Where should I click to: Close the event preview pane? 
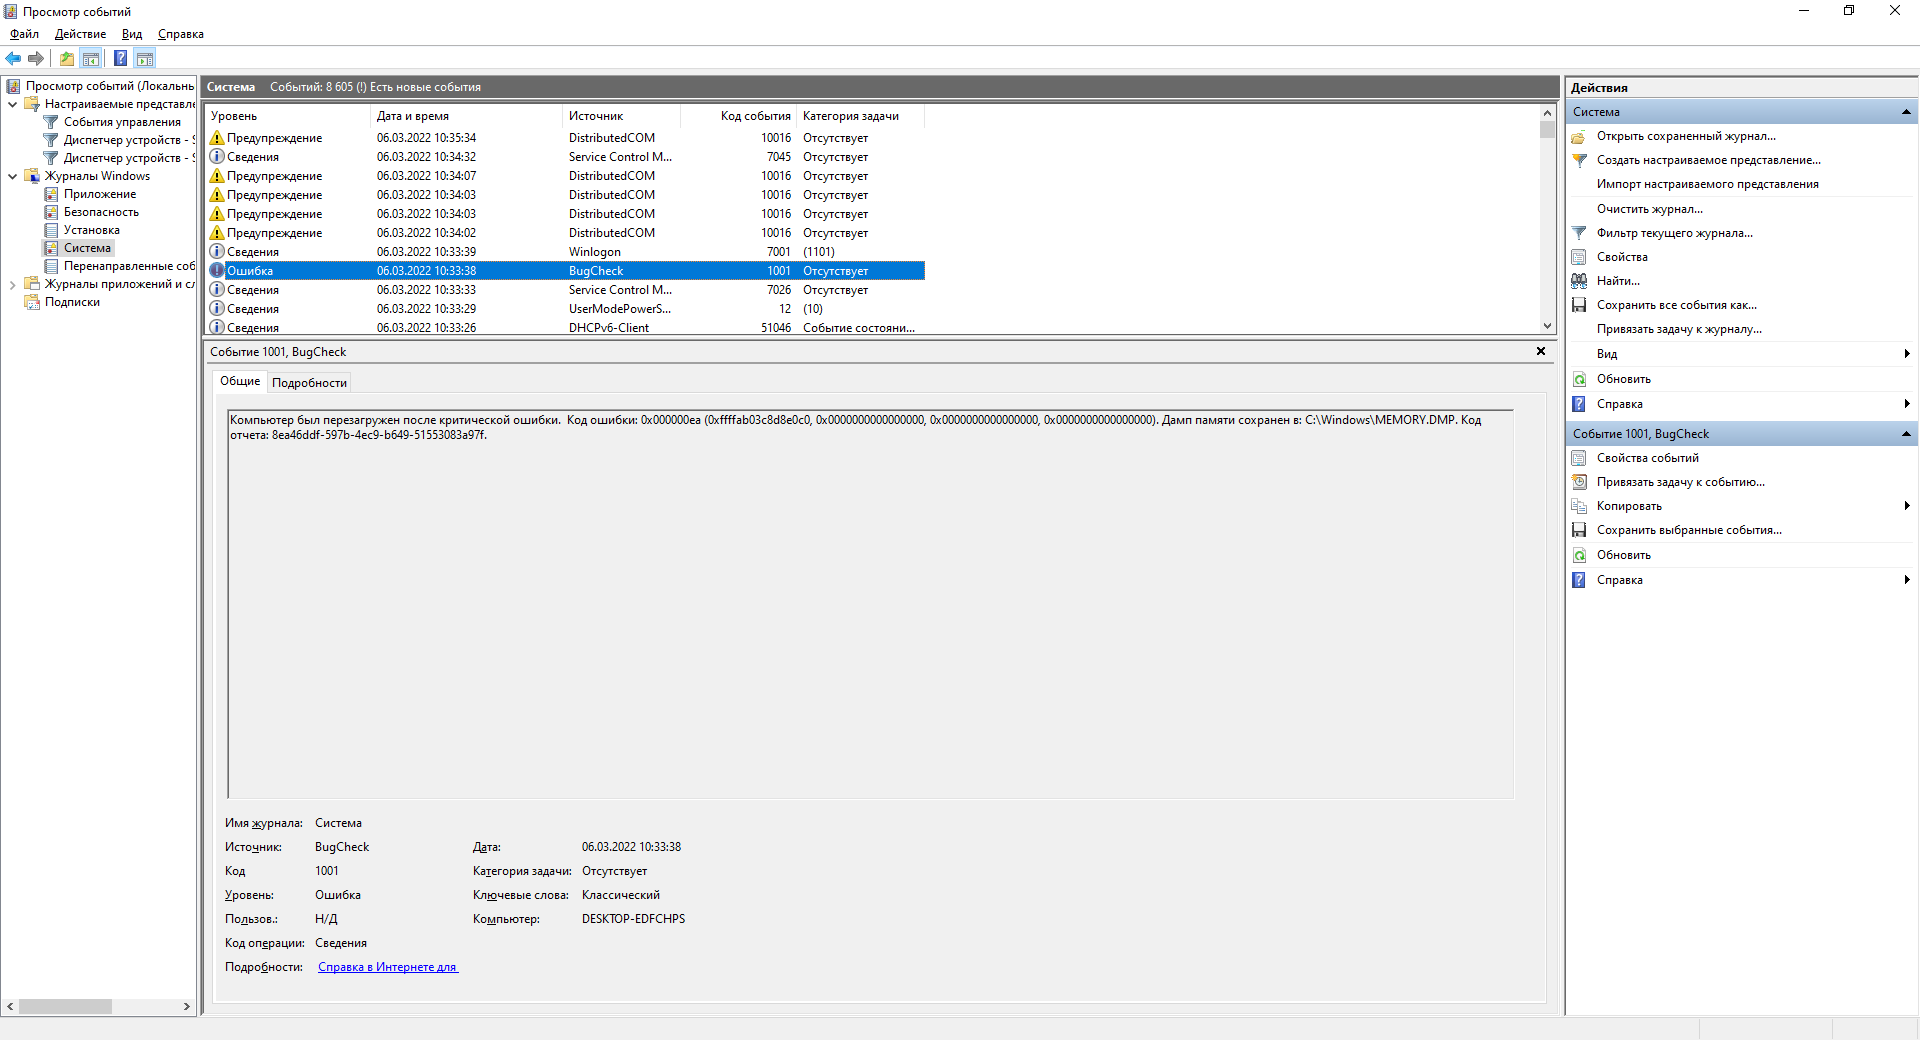click(1541, 351)
